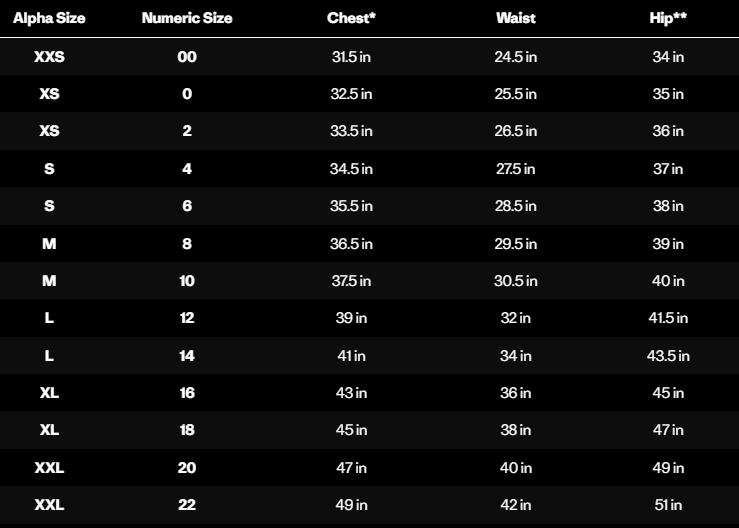This screenshot has width=739, height=528.
Task: Select the 25.5 in waist value
Action: [x=515, y=94]
